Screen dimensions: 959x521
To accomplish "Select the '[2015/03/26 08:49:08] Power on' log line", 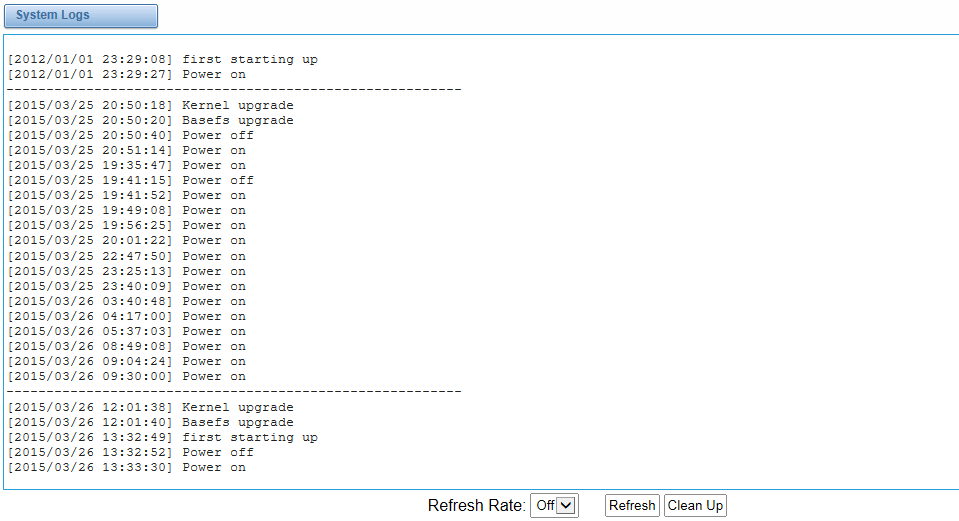I will 127,346.
